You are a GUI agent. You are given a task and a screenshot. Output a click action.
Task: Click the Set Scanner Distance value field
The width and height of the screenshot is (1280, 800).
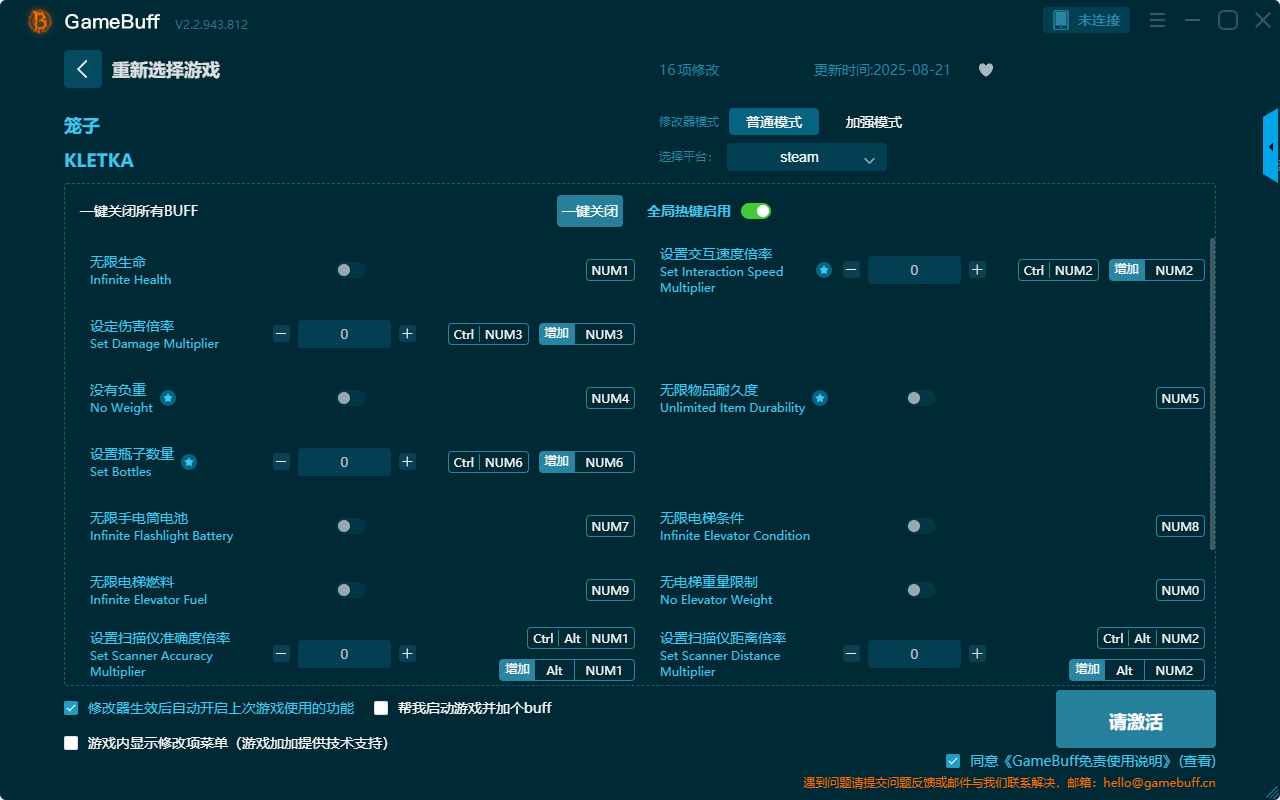point(914,654)
